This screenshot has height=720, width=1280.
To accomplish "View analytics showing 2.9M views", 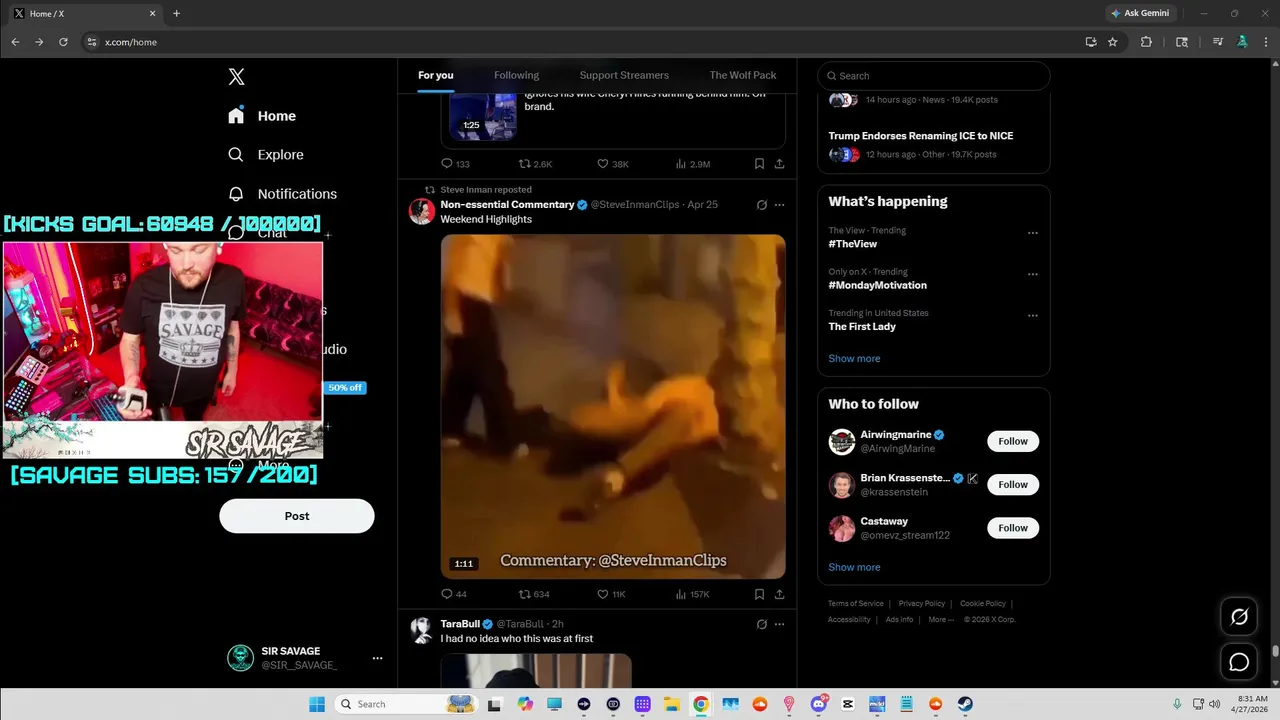I will pyautogui.click(x=693, y=164).
